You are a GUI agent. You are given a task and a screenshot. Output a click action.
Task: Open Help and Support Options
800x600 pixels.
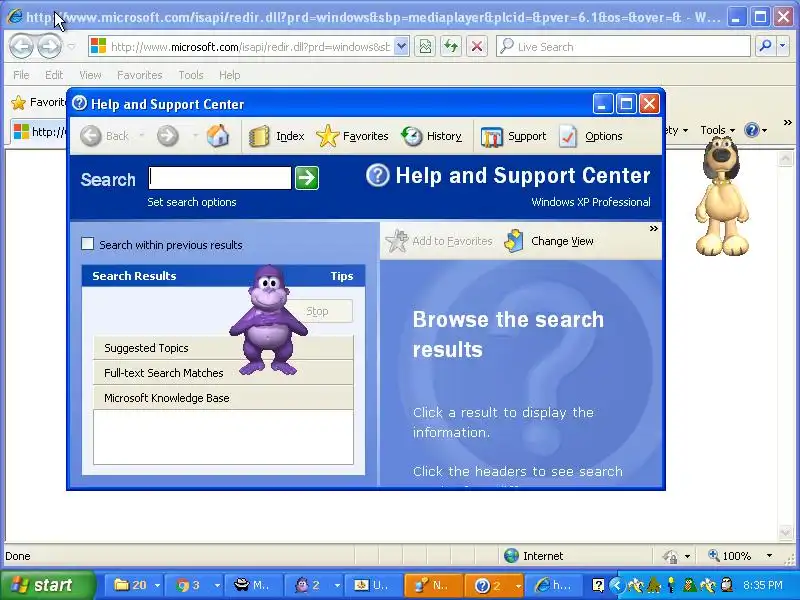(x=590, y=136)
